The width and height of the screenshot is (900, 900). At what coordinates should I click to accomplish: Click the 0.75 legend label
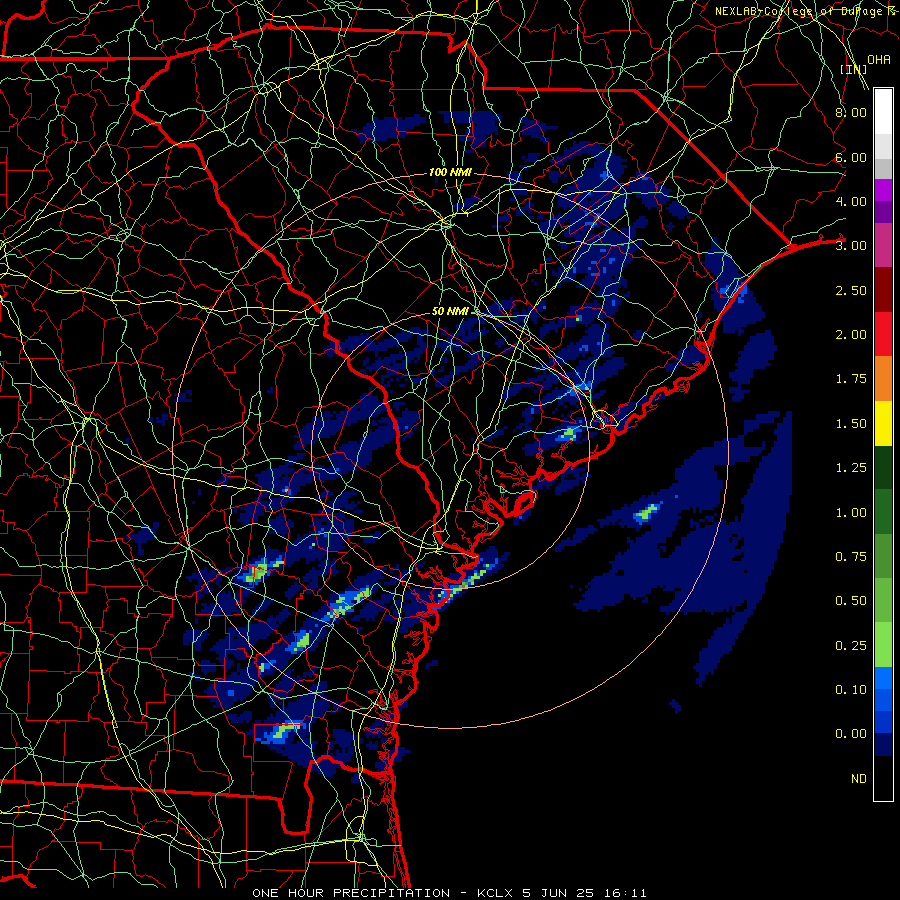851,557
